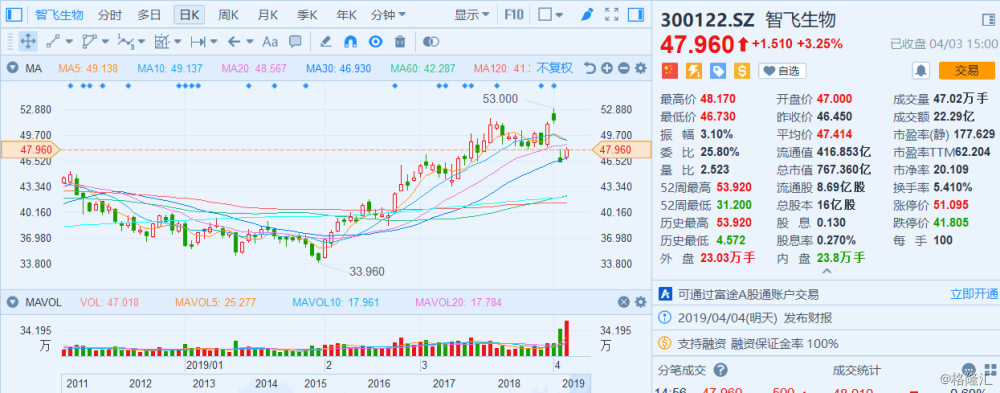This screenshot has height=393, width=1000.
Task: Collapse the MAVOL indicator expander
Action: click(12, 302)
